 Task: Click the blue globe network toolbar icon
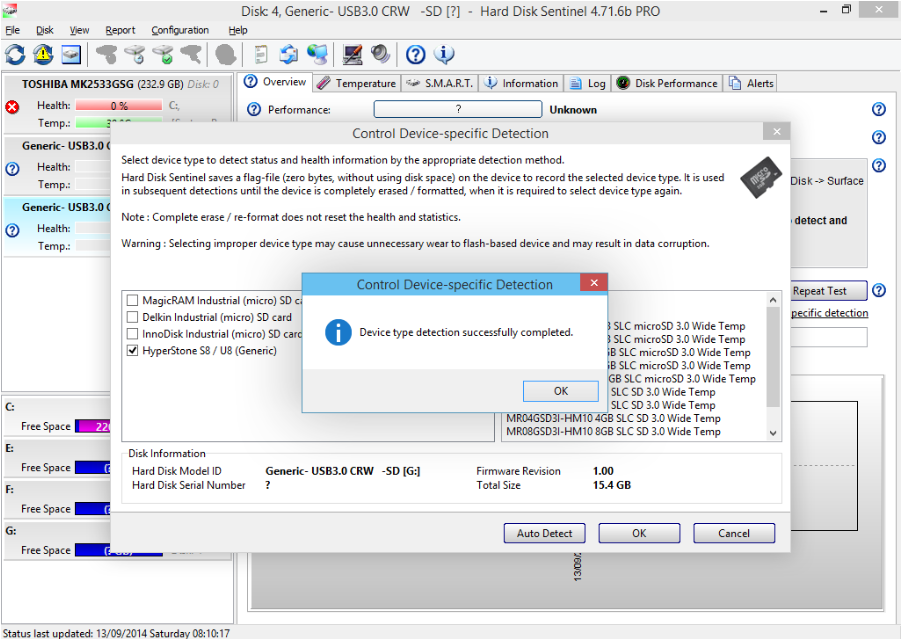[317, 54]
